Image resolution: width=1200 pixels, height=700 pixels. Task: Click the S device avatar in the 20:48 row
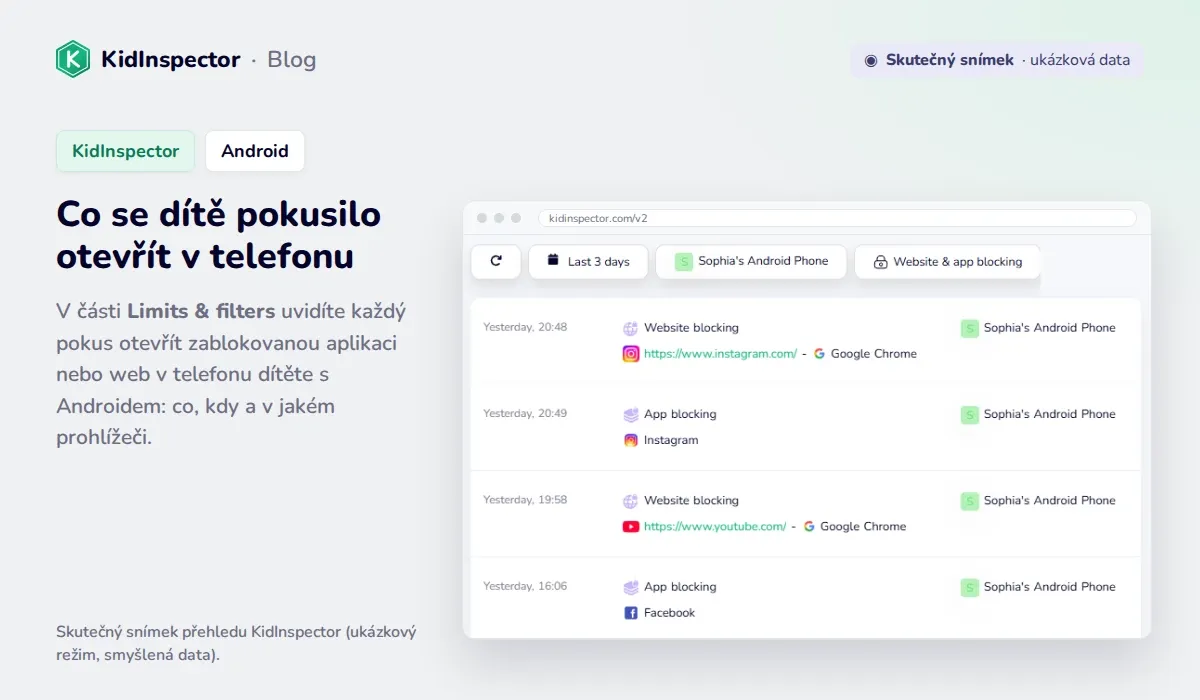(x=969, y=328)
